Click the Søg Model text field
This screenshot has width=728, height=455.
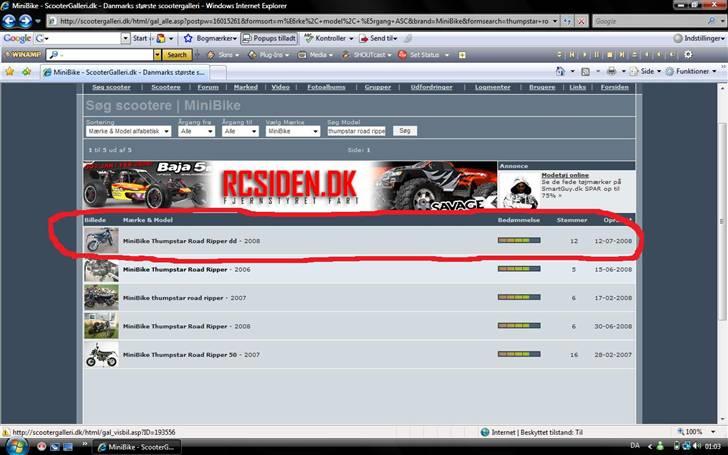356,131
